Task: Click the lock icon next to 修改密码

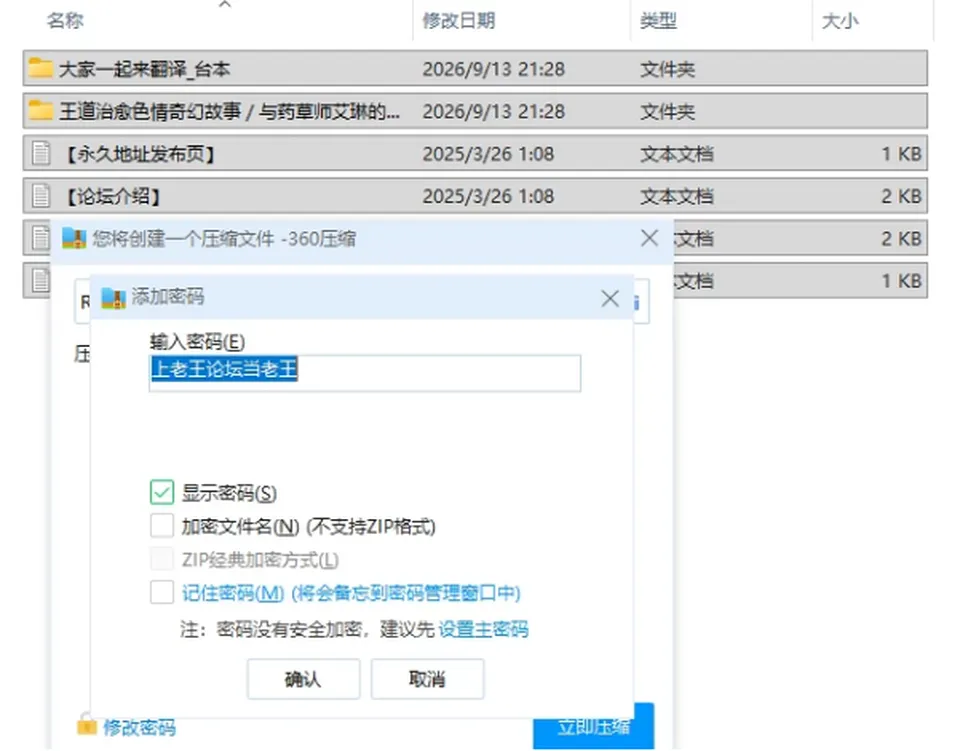Action: (x=86, y=726)
